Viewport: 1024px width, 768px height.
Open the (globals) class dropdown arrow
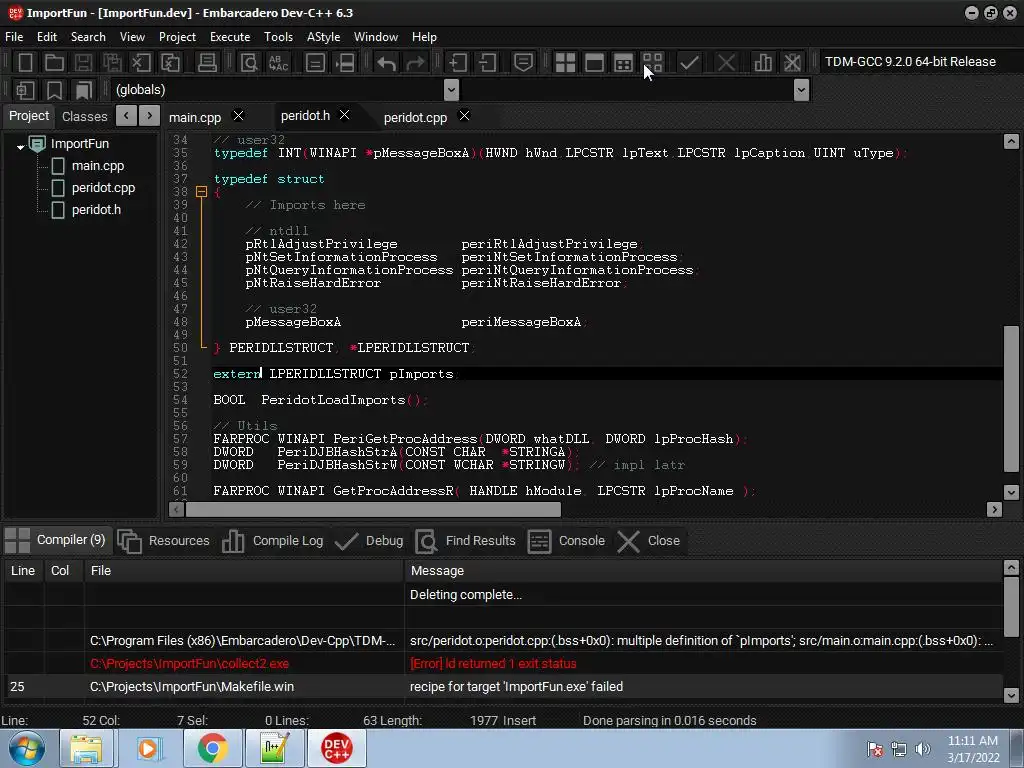tap(451, 89)
